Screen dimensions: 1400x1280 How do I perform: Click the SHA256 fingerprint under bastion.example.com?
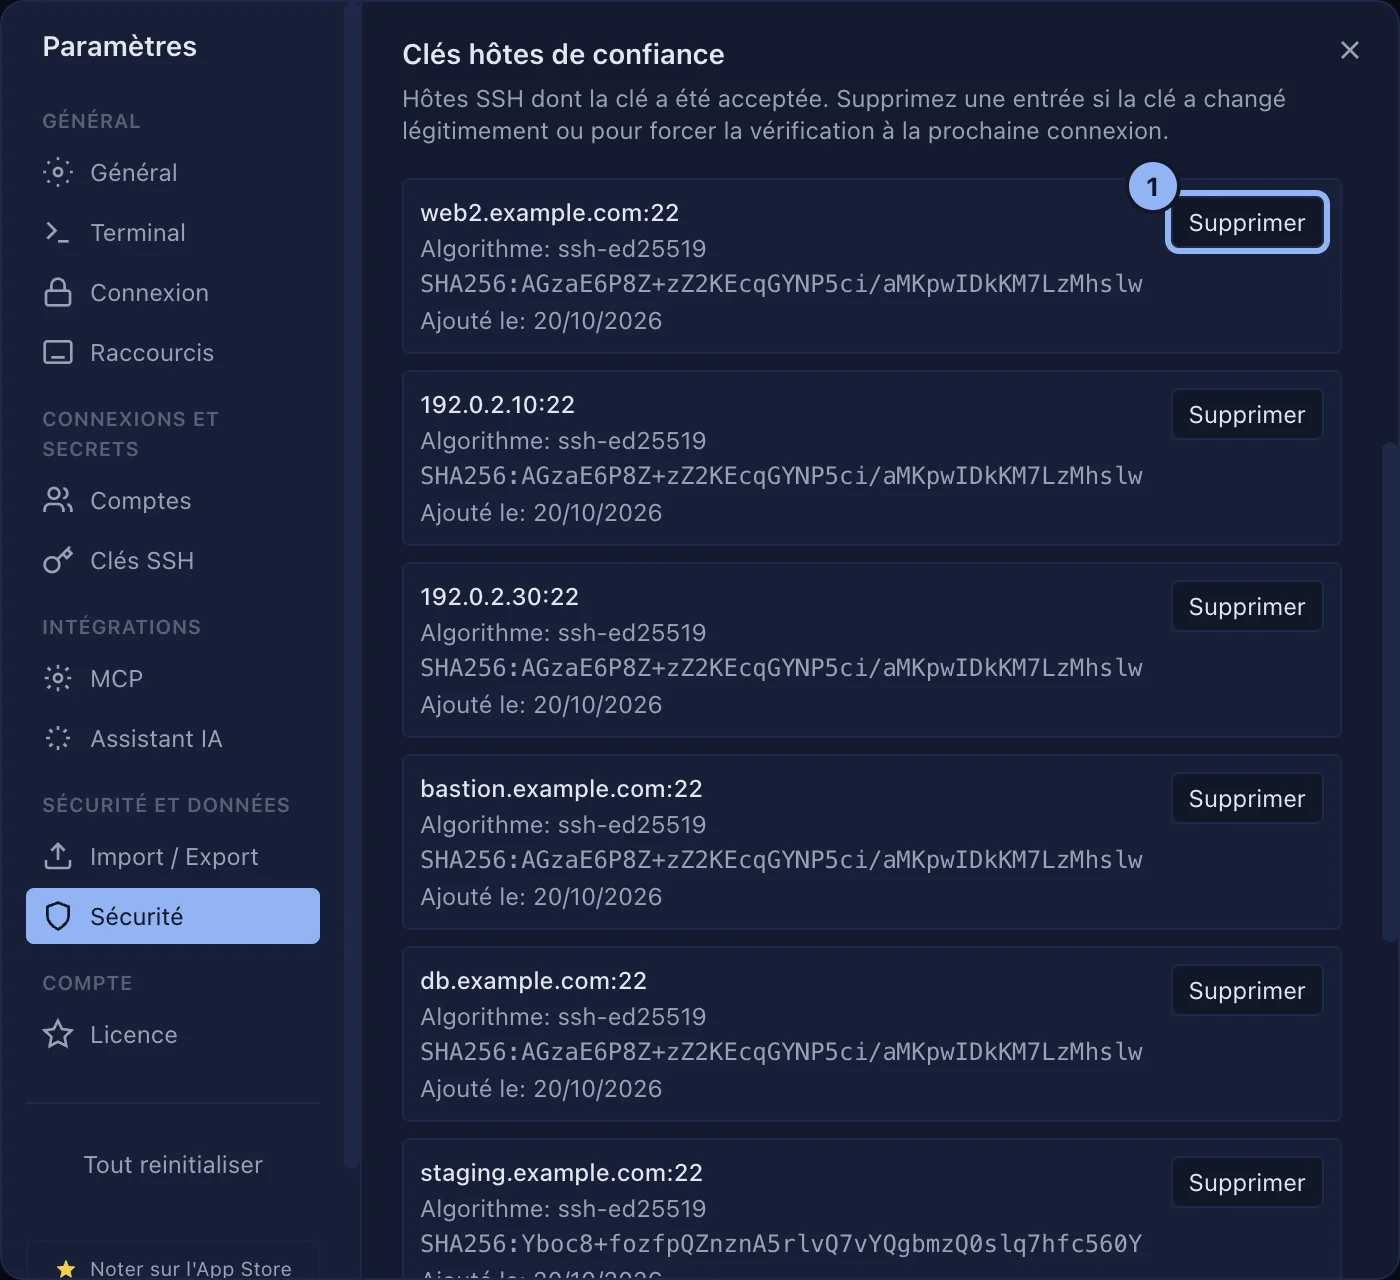pyautogui.click(x=781, y=860)
